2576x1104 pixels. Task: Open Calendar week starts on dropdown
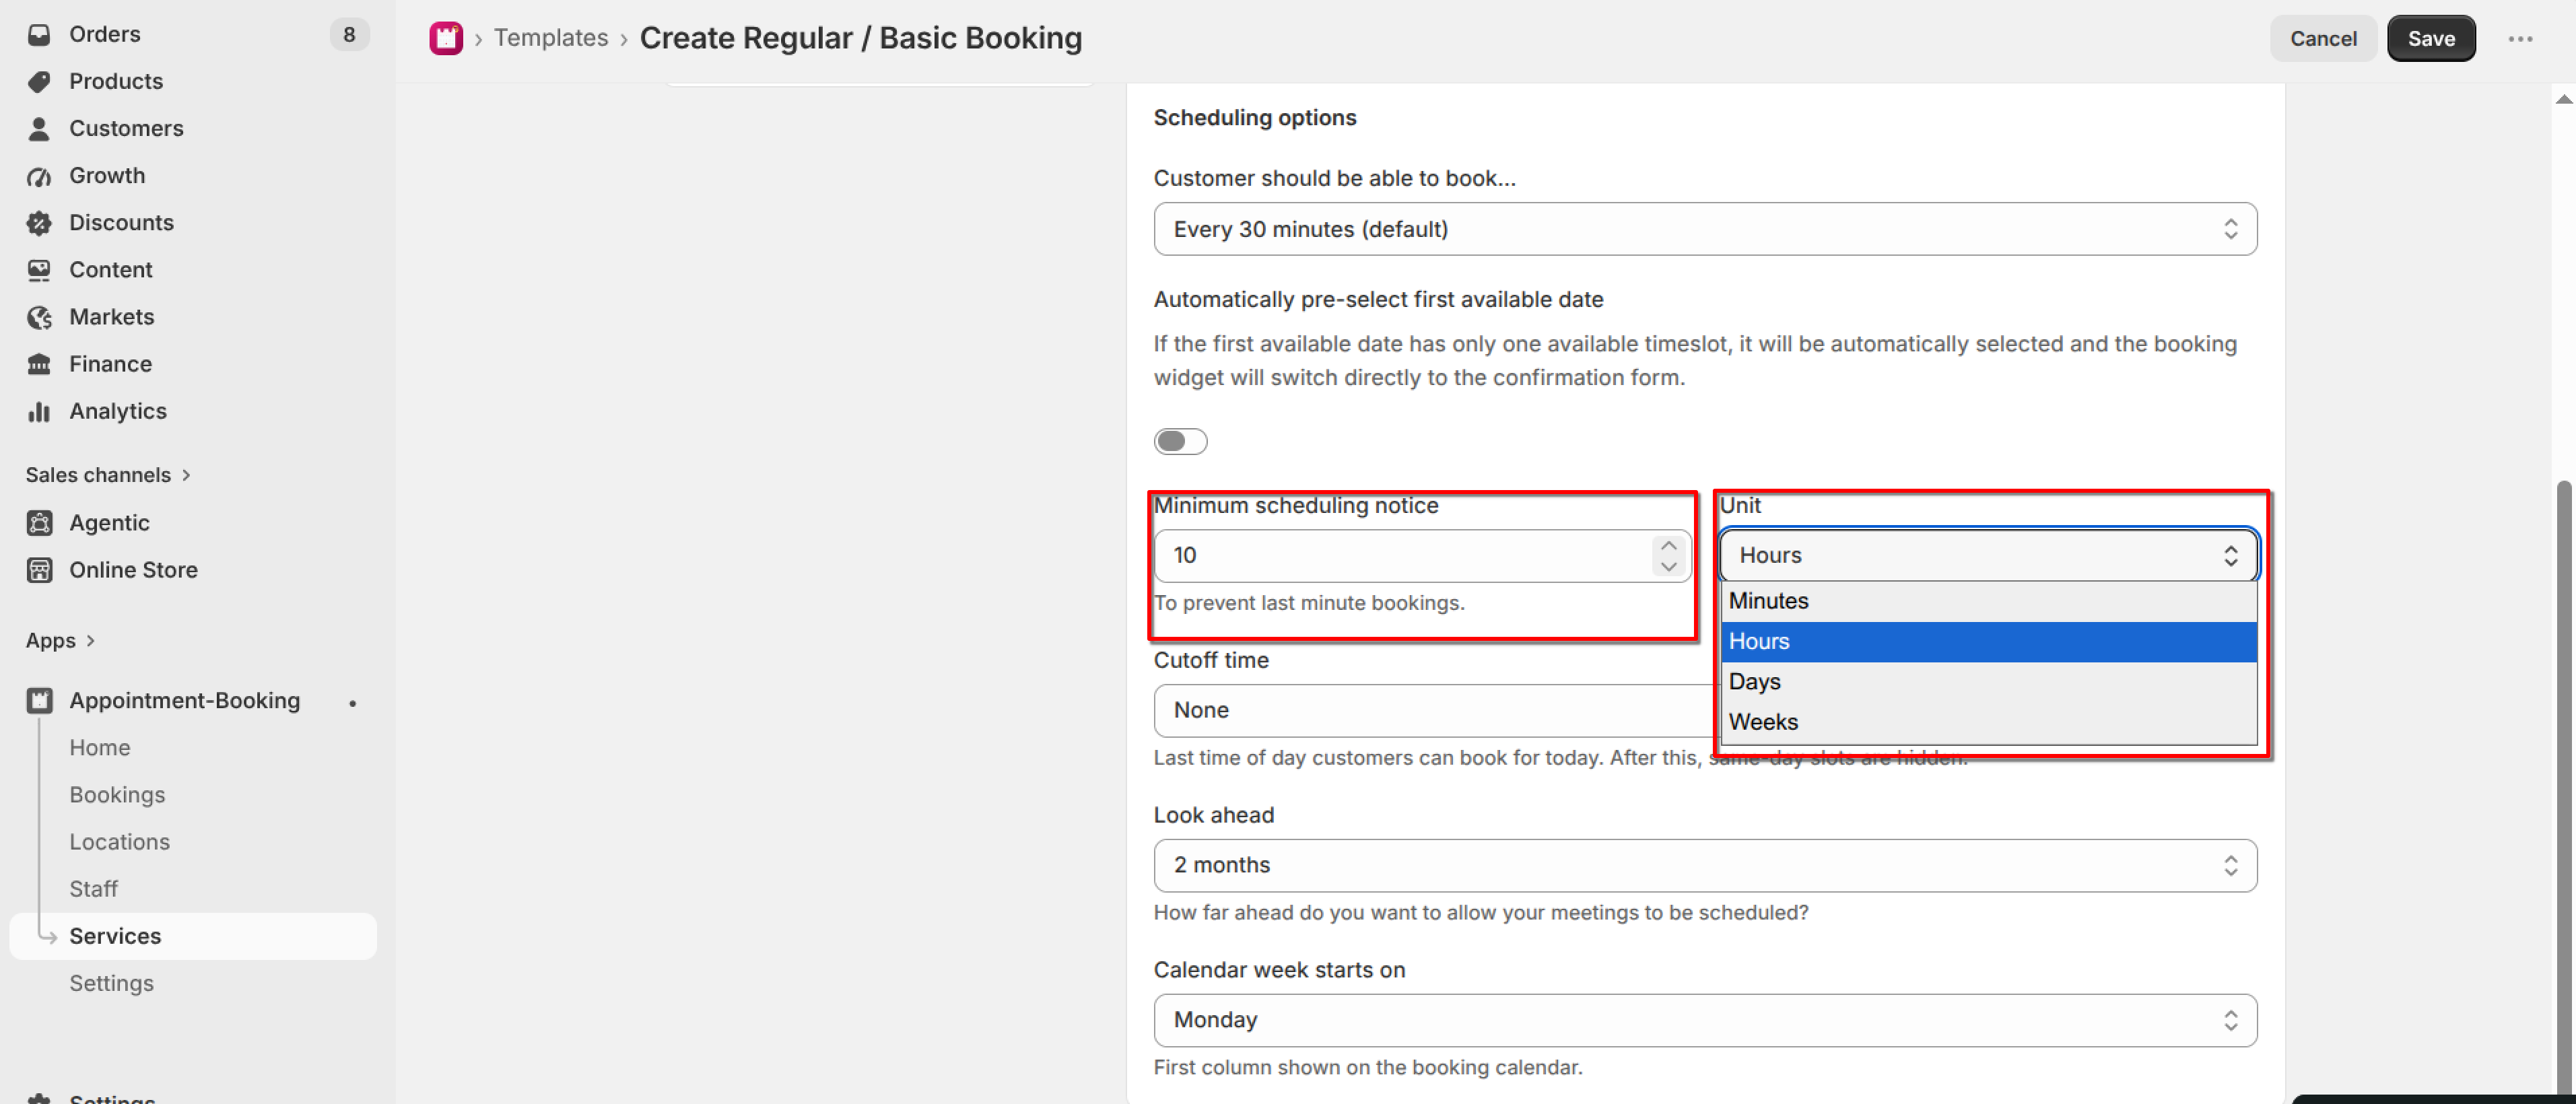pyautogui.click(x=1705, y=1020)
